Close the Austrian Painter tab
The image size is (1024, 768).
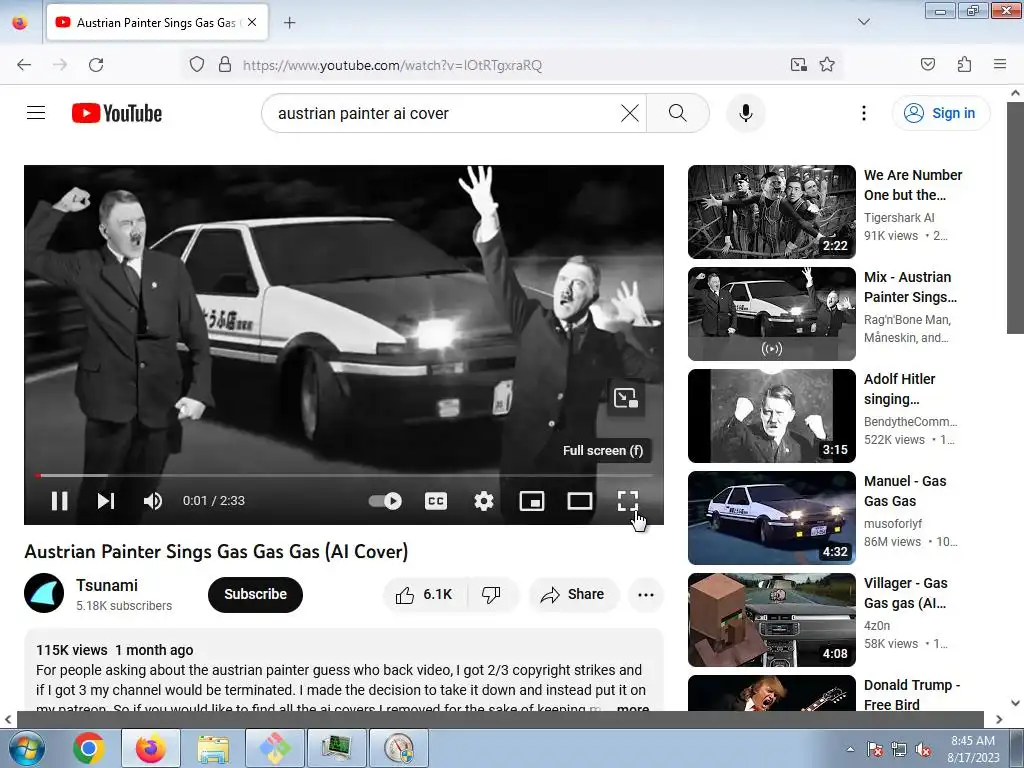(x=252, y=22)
